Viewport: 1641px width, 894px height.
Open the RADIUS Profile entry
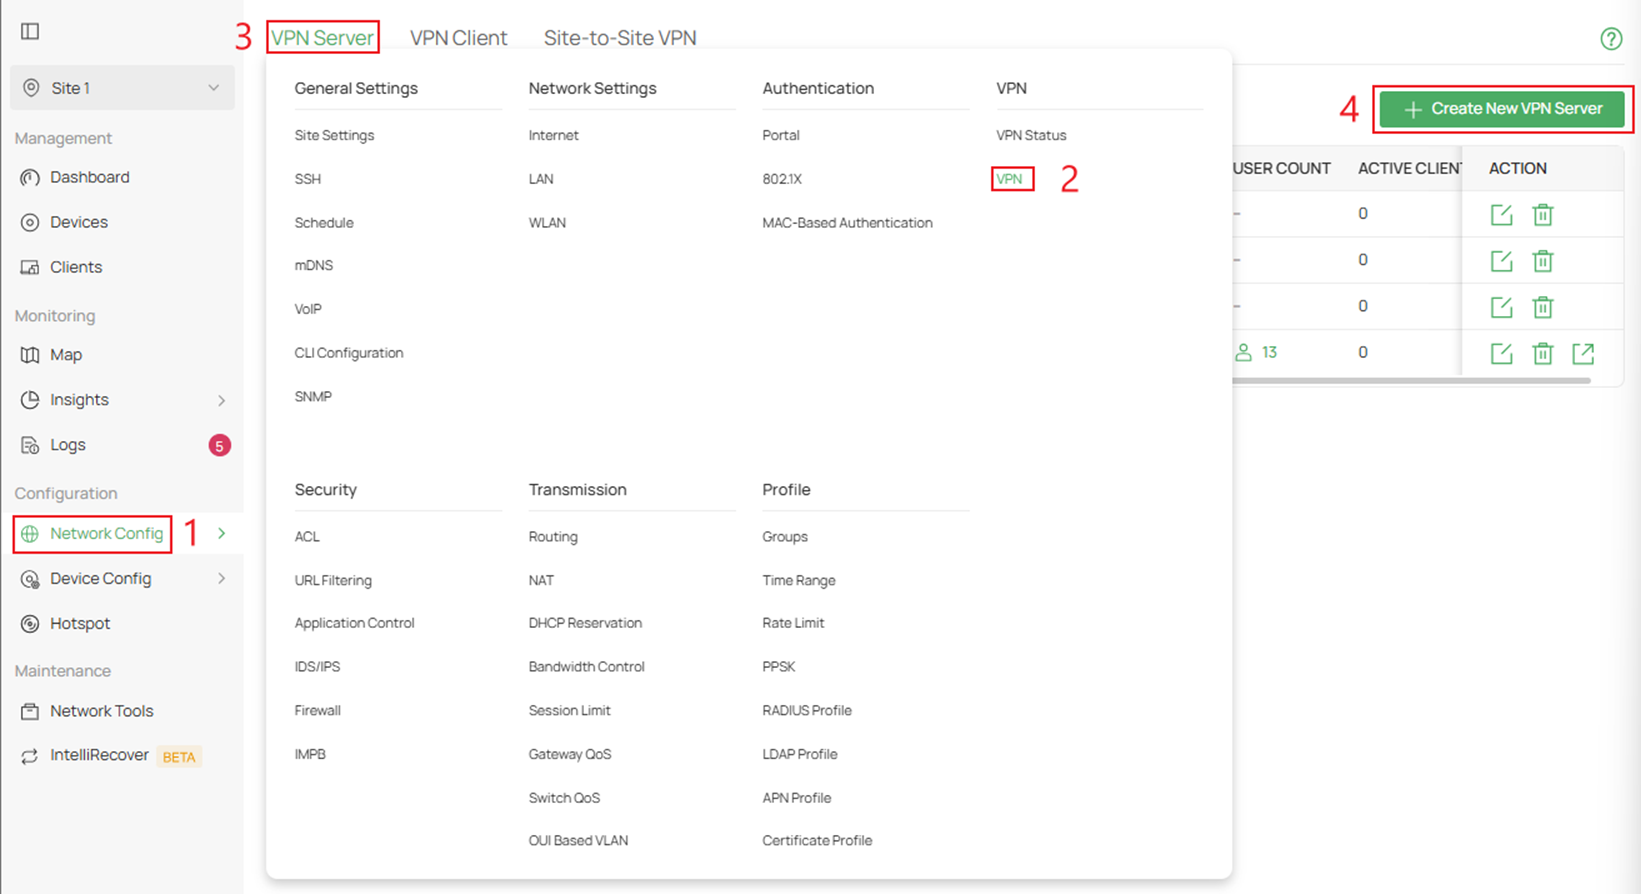(x=807, y=711)
